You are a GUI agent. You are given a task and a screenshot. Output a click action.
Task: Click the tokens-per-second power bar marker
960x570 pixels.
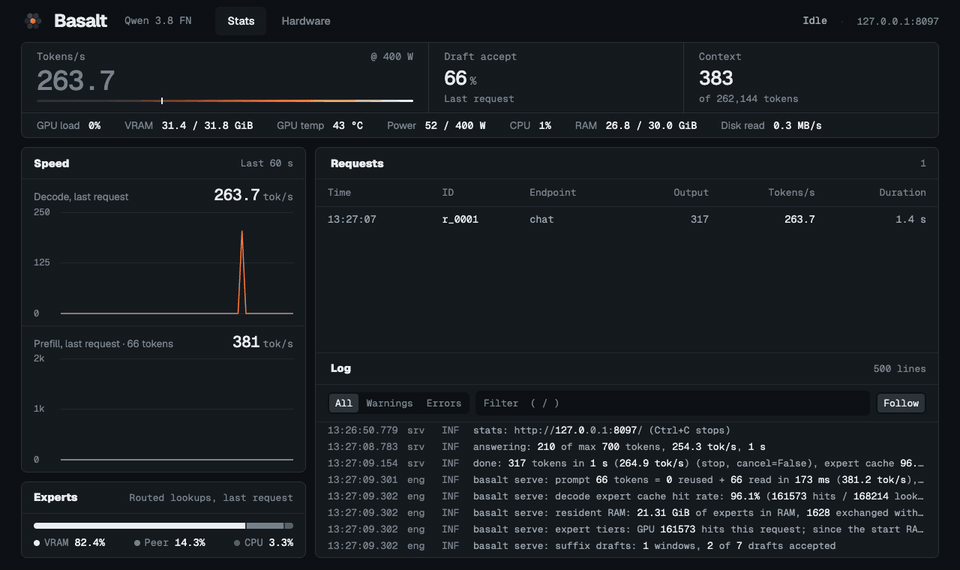coord(162,100)
